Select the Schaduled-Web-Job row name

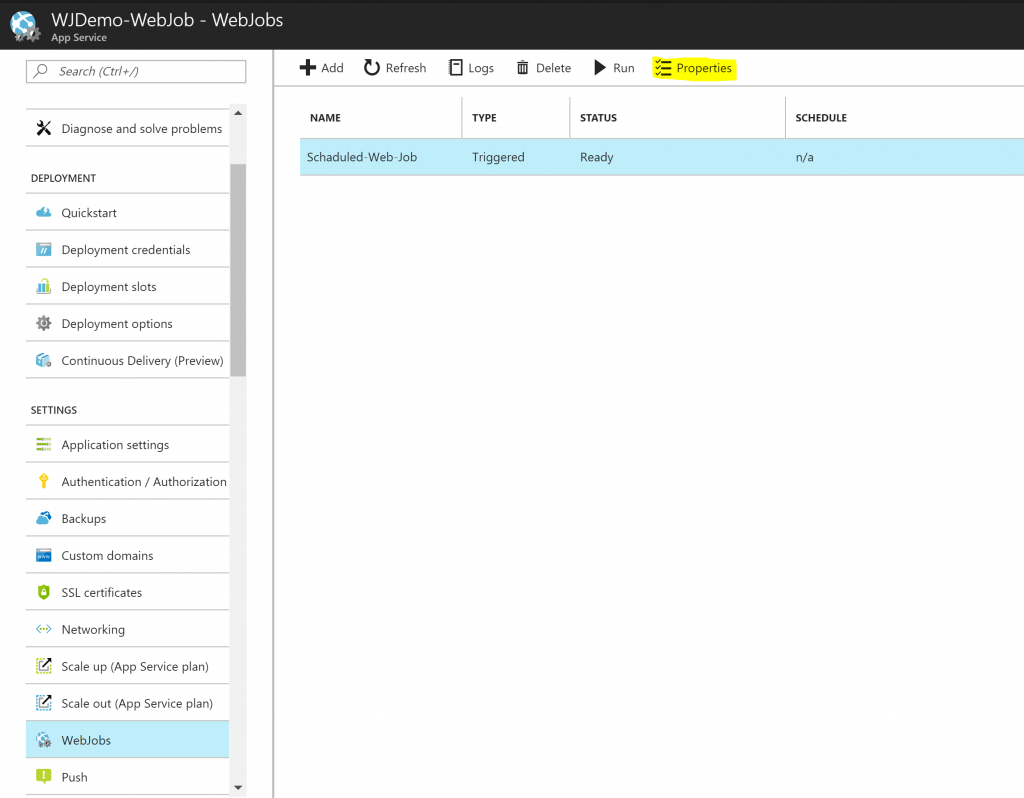point(362,157)
